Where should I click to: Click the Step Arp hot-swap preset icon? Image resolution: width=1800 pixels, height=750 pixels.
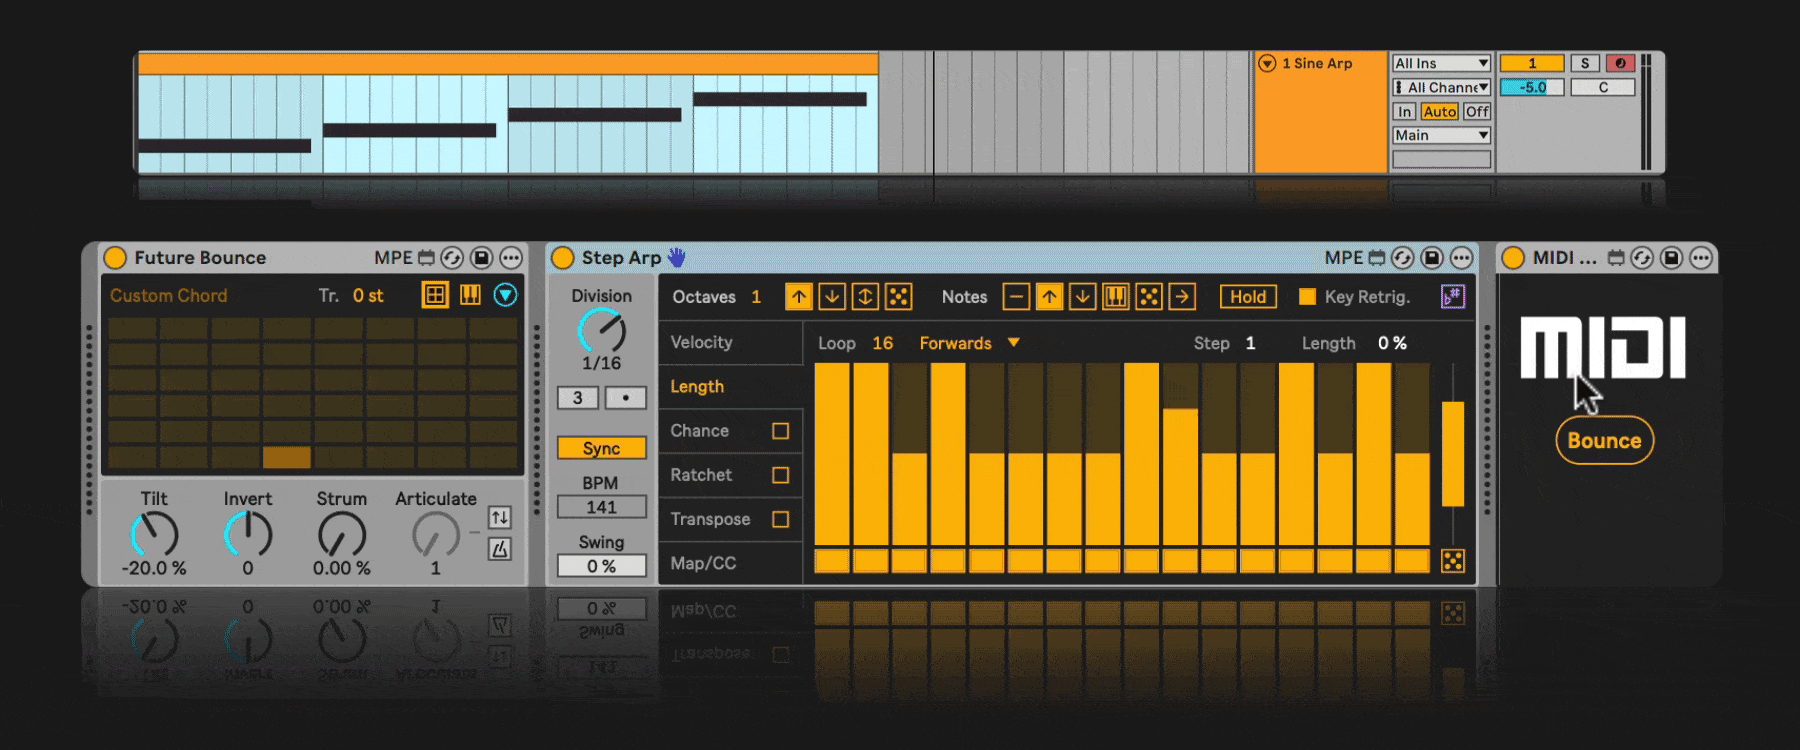1403,258
